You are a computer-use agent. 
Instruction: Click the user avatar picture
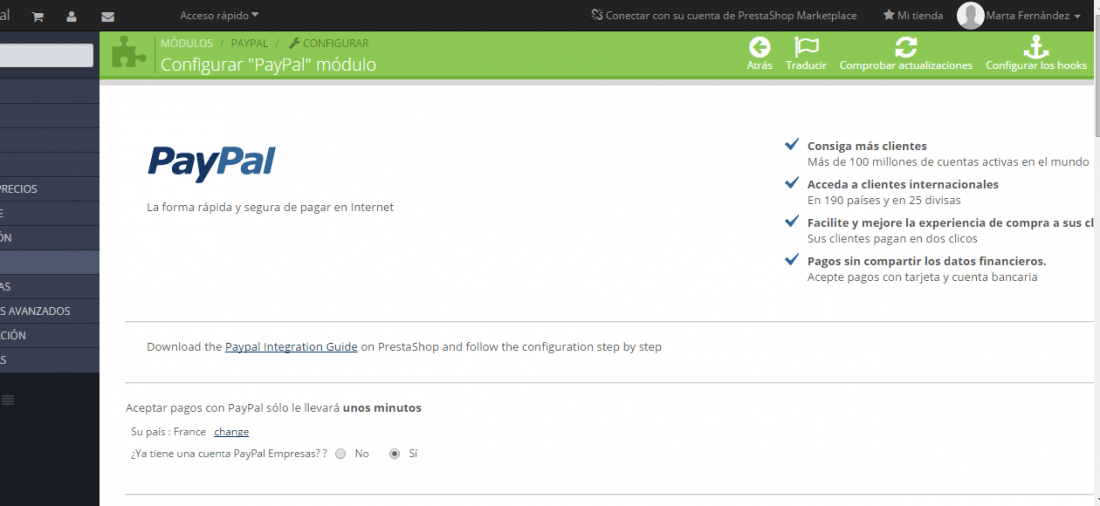click(970, 15)
